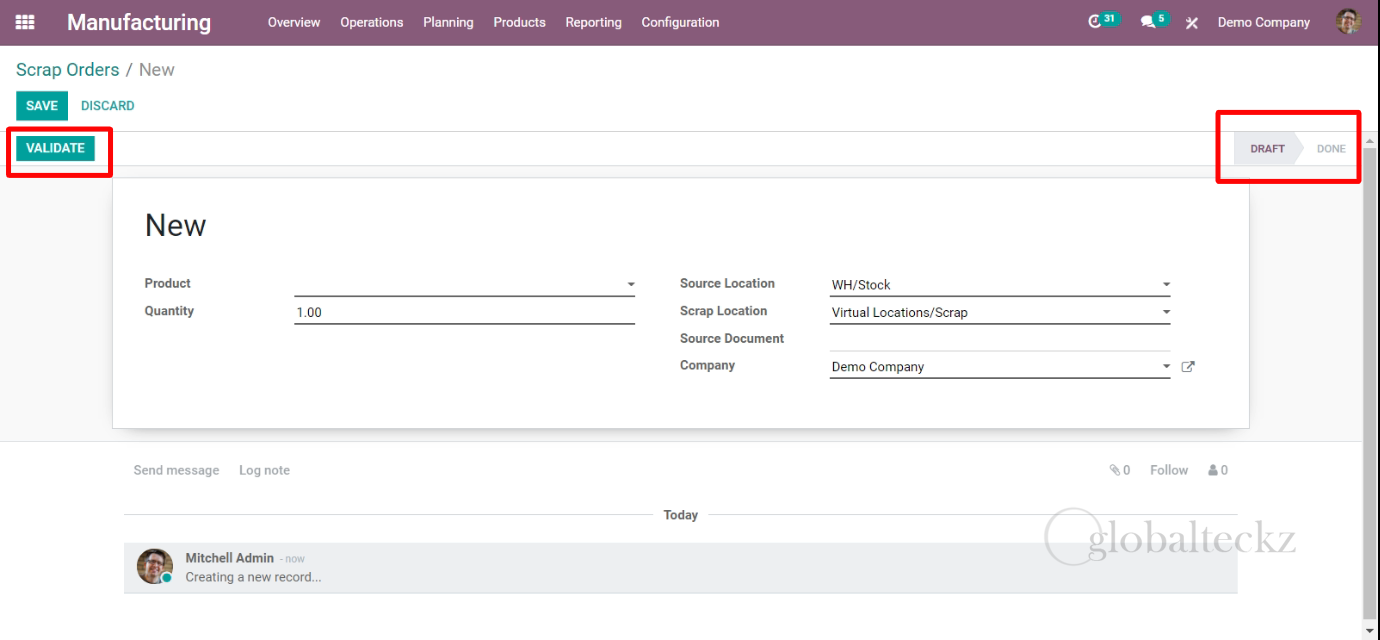Select the DONE status stage
Viewport: 1380px width, 640px height.
(x=1331, y=148)
